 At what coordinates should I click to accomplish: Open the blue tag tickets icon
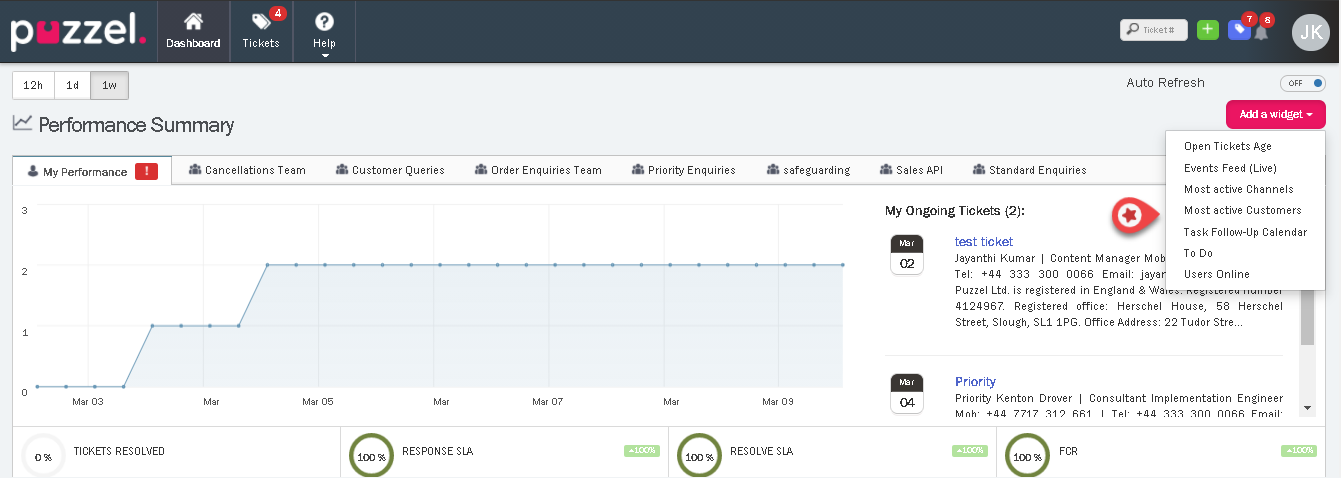click(x=1239, y=30)
